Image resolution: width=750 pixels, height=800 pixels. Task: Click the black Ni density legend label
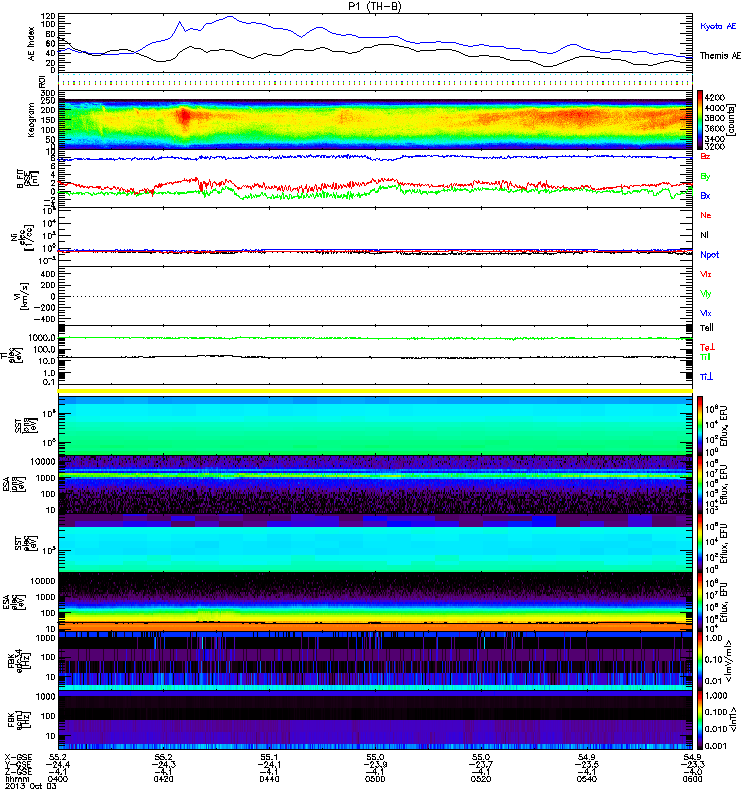[x=704, y=235]
